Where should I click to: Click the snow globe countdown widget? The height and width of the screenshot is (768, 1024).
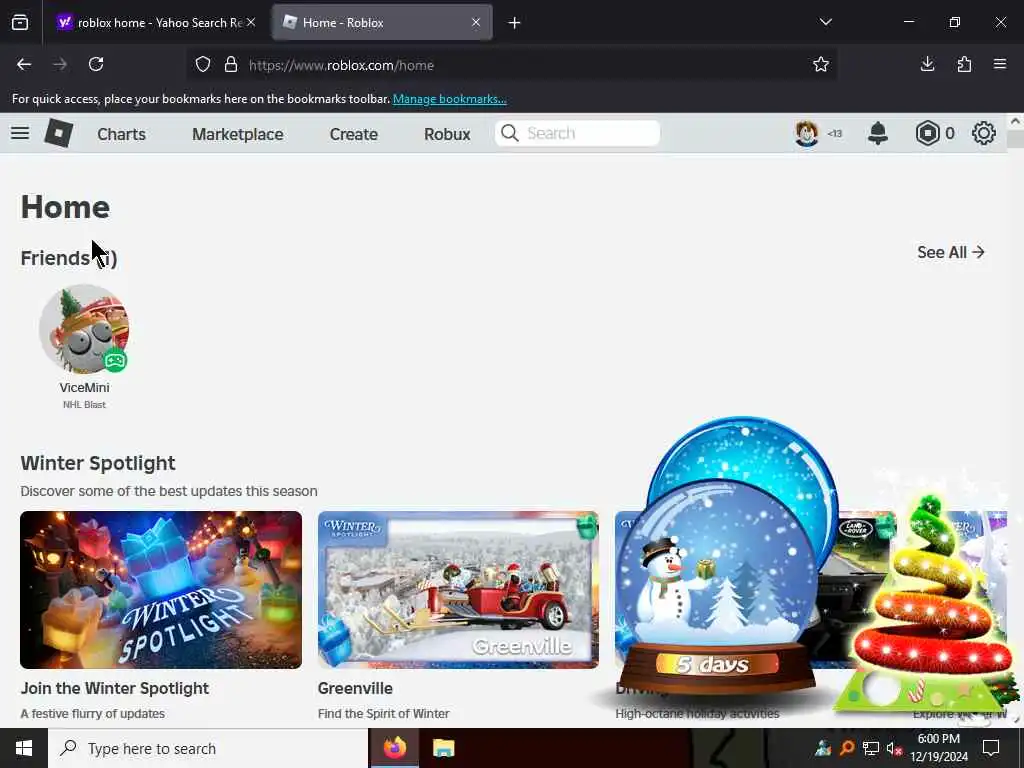[725, 562]
